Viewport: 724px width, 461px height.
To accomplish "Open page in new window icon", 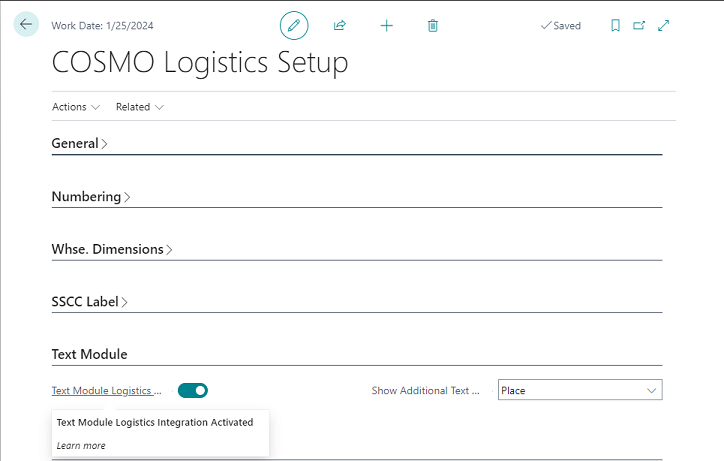I will click(x=639, y=25).
